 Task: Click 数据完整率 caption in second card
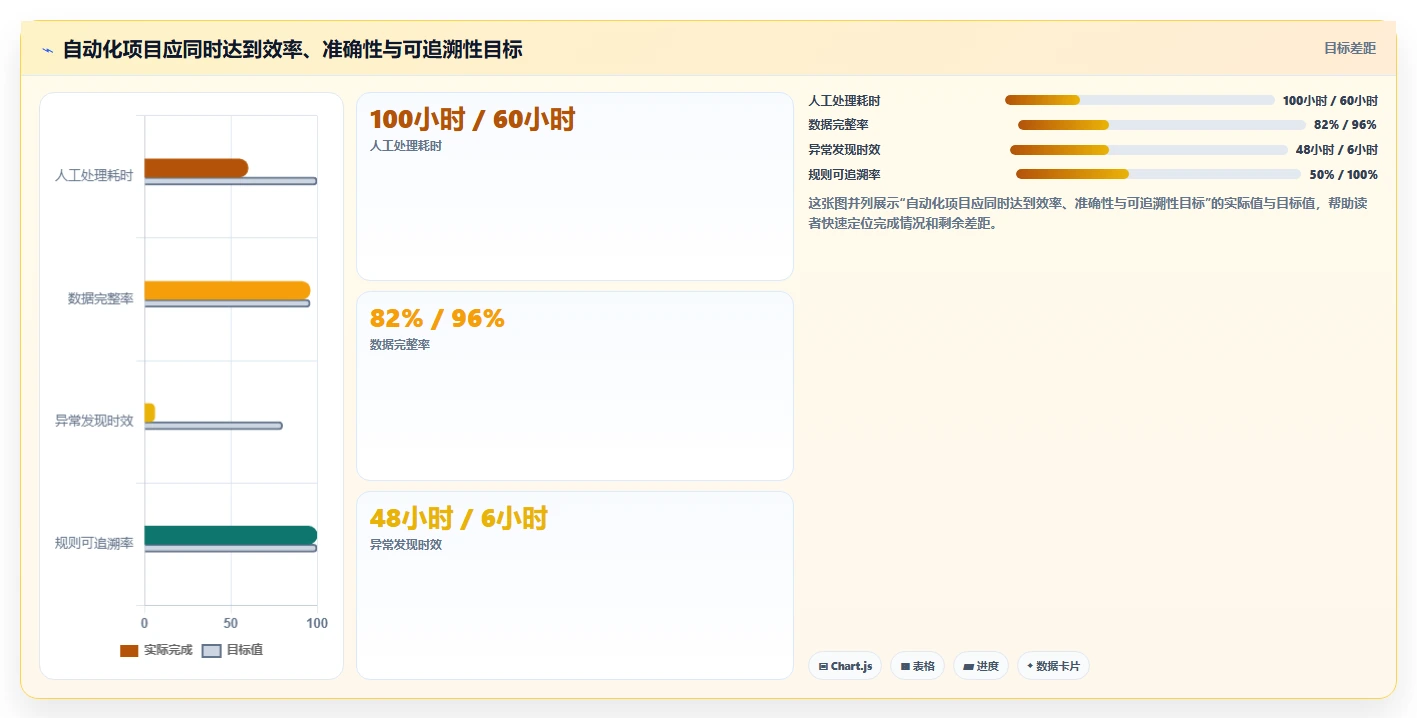click(399, 345)
